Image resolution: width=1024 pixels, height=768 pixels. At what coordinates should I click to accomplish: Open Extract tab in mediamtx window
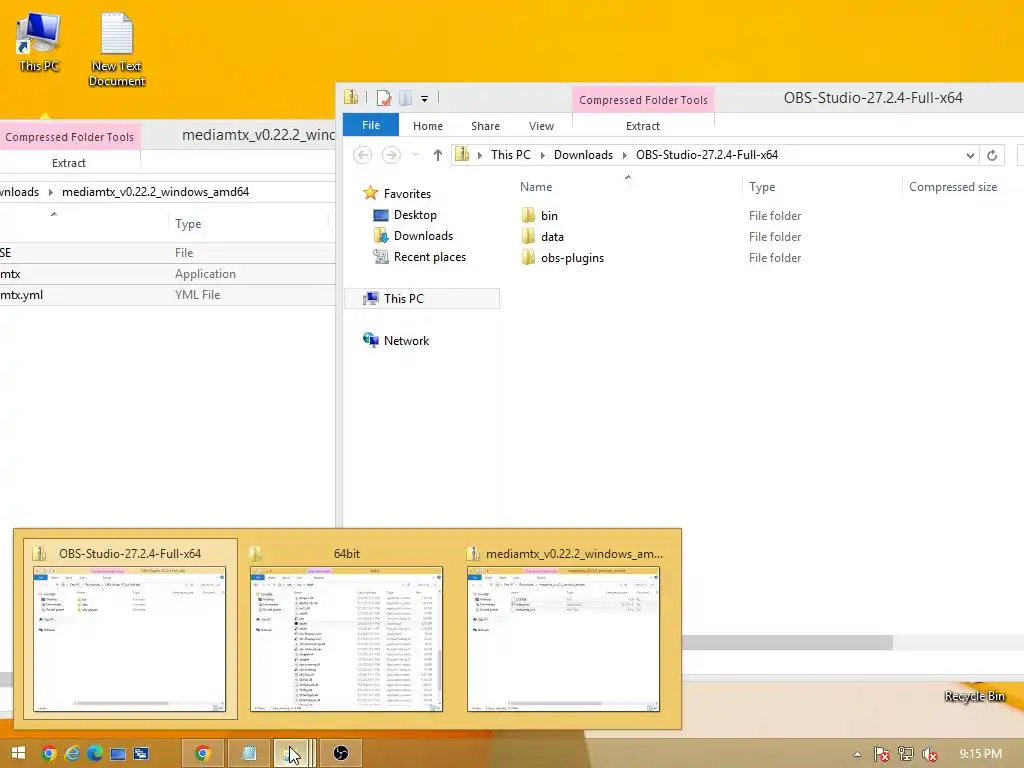tap(69, 163)
